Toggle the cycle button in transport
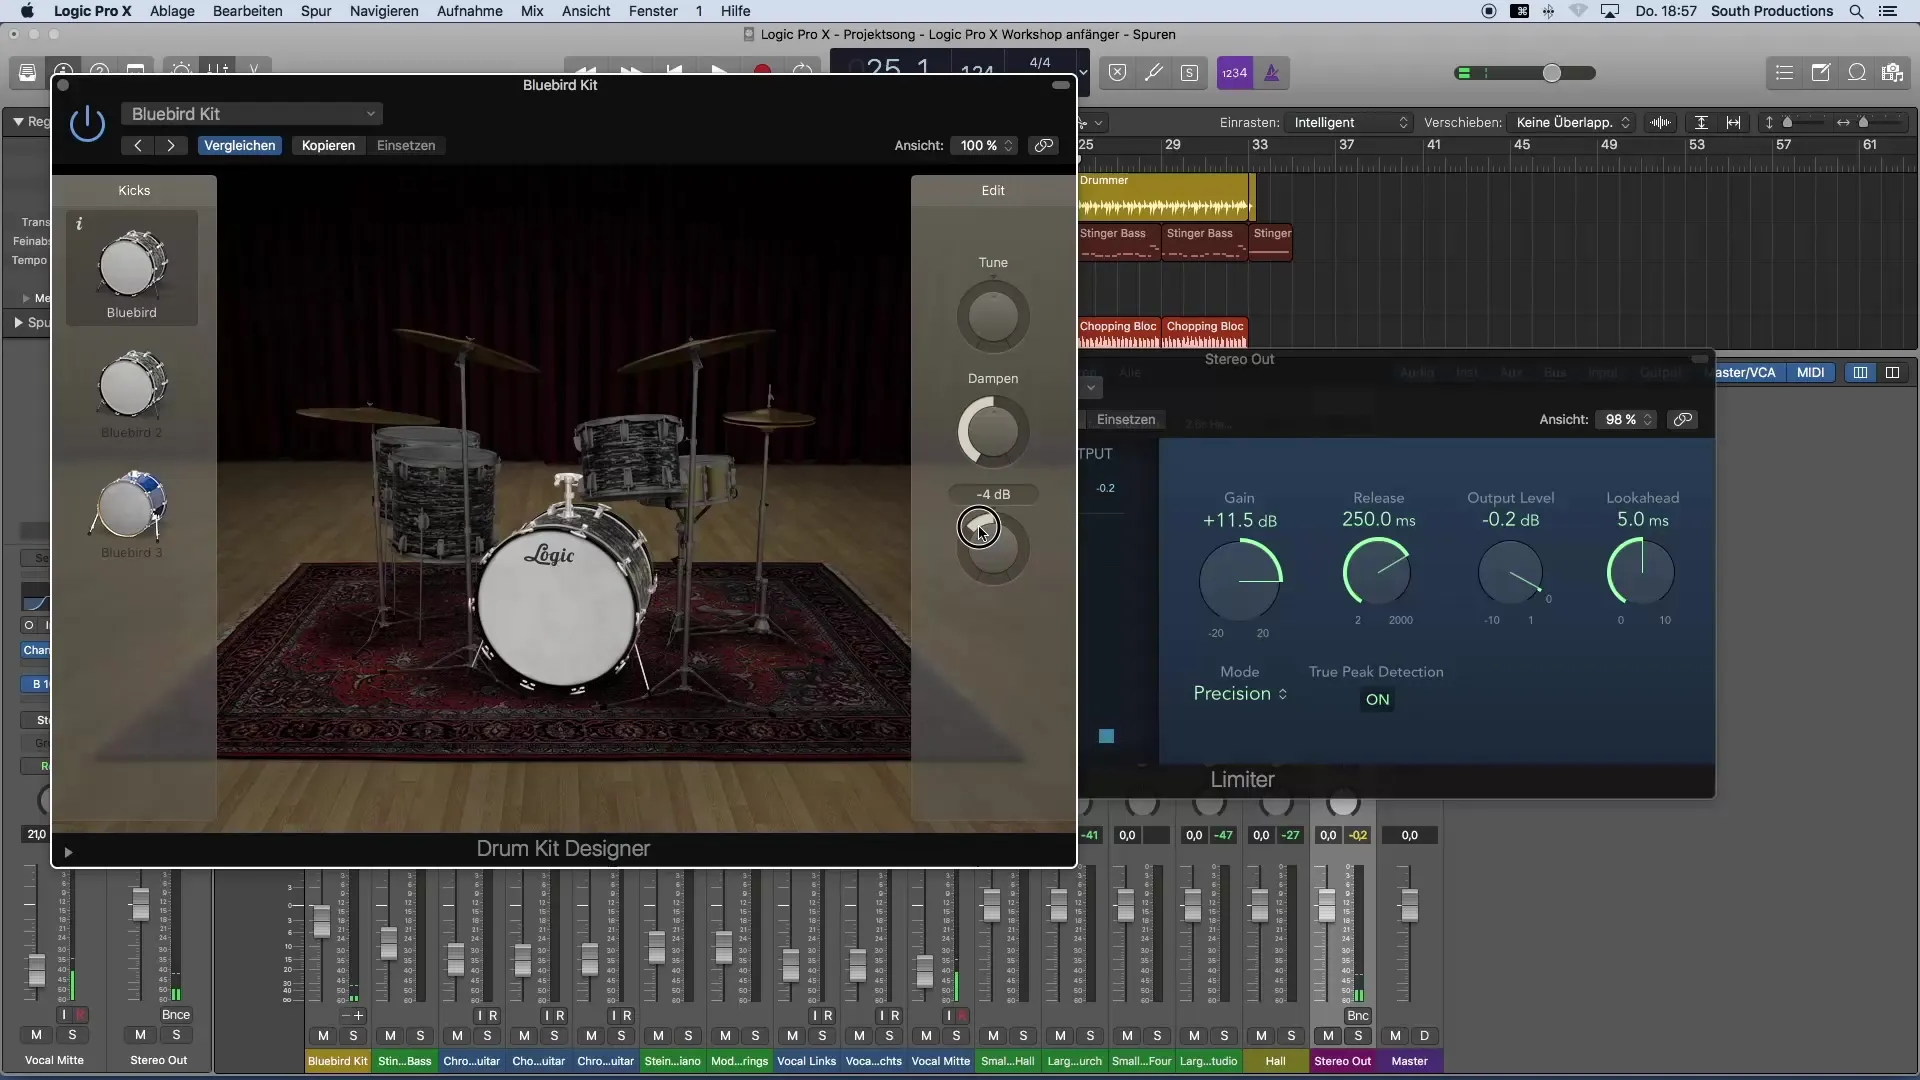The image size is (1920, 1080). [803, 70]
